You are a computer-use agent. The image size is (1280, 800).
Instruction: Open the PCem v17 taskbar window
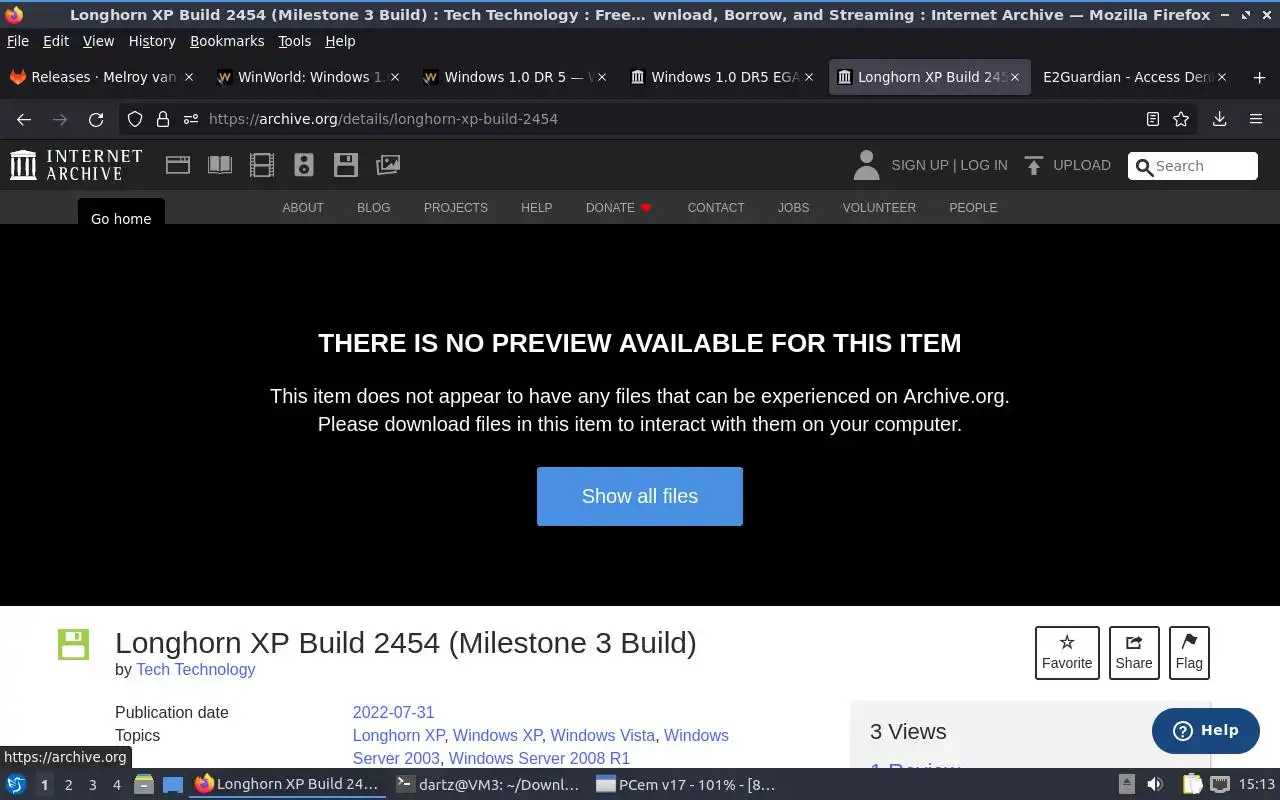click(686, 785)
